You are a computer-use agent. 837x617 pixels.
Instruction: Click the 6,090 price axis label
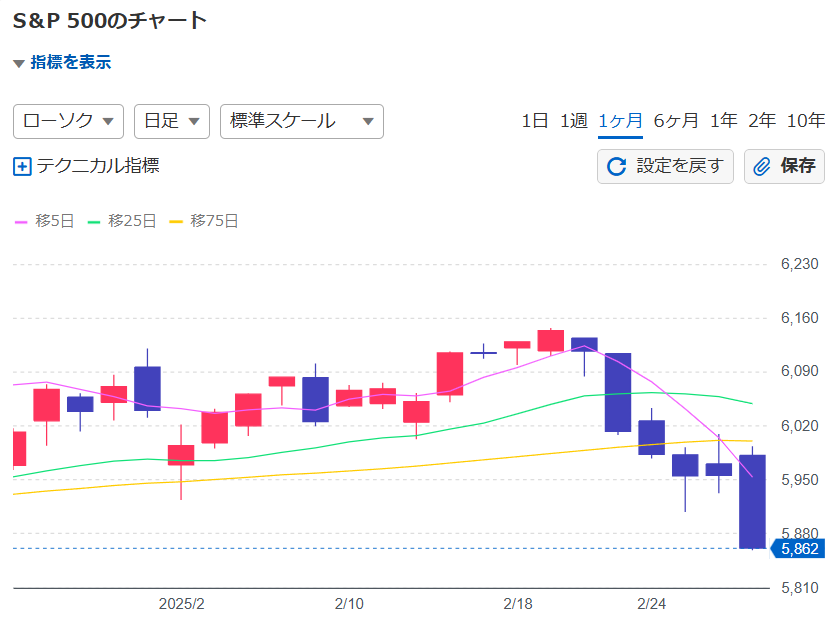coord(799,371)
